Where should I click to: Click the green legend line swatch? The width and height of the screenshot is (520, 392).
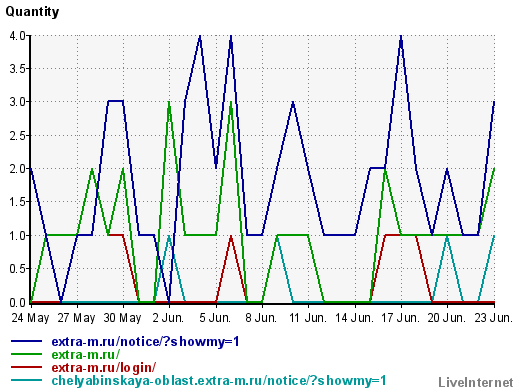tap(26, 354)
